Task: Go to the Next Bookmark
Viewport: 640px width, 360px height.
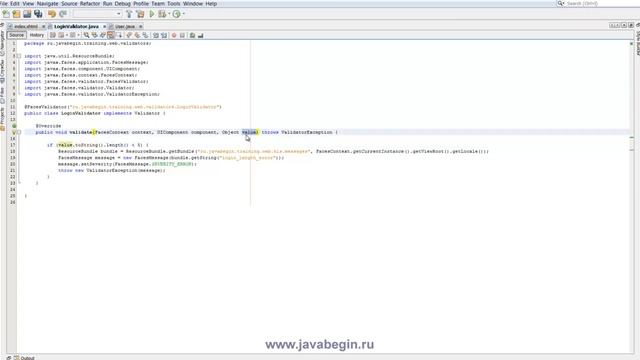Action: 137,36
